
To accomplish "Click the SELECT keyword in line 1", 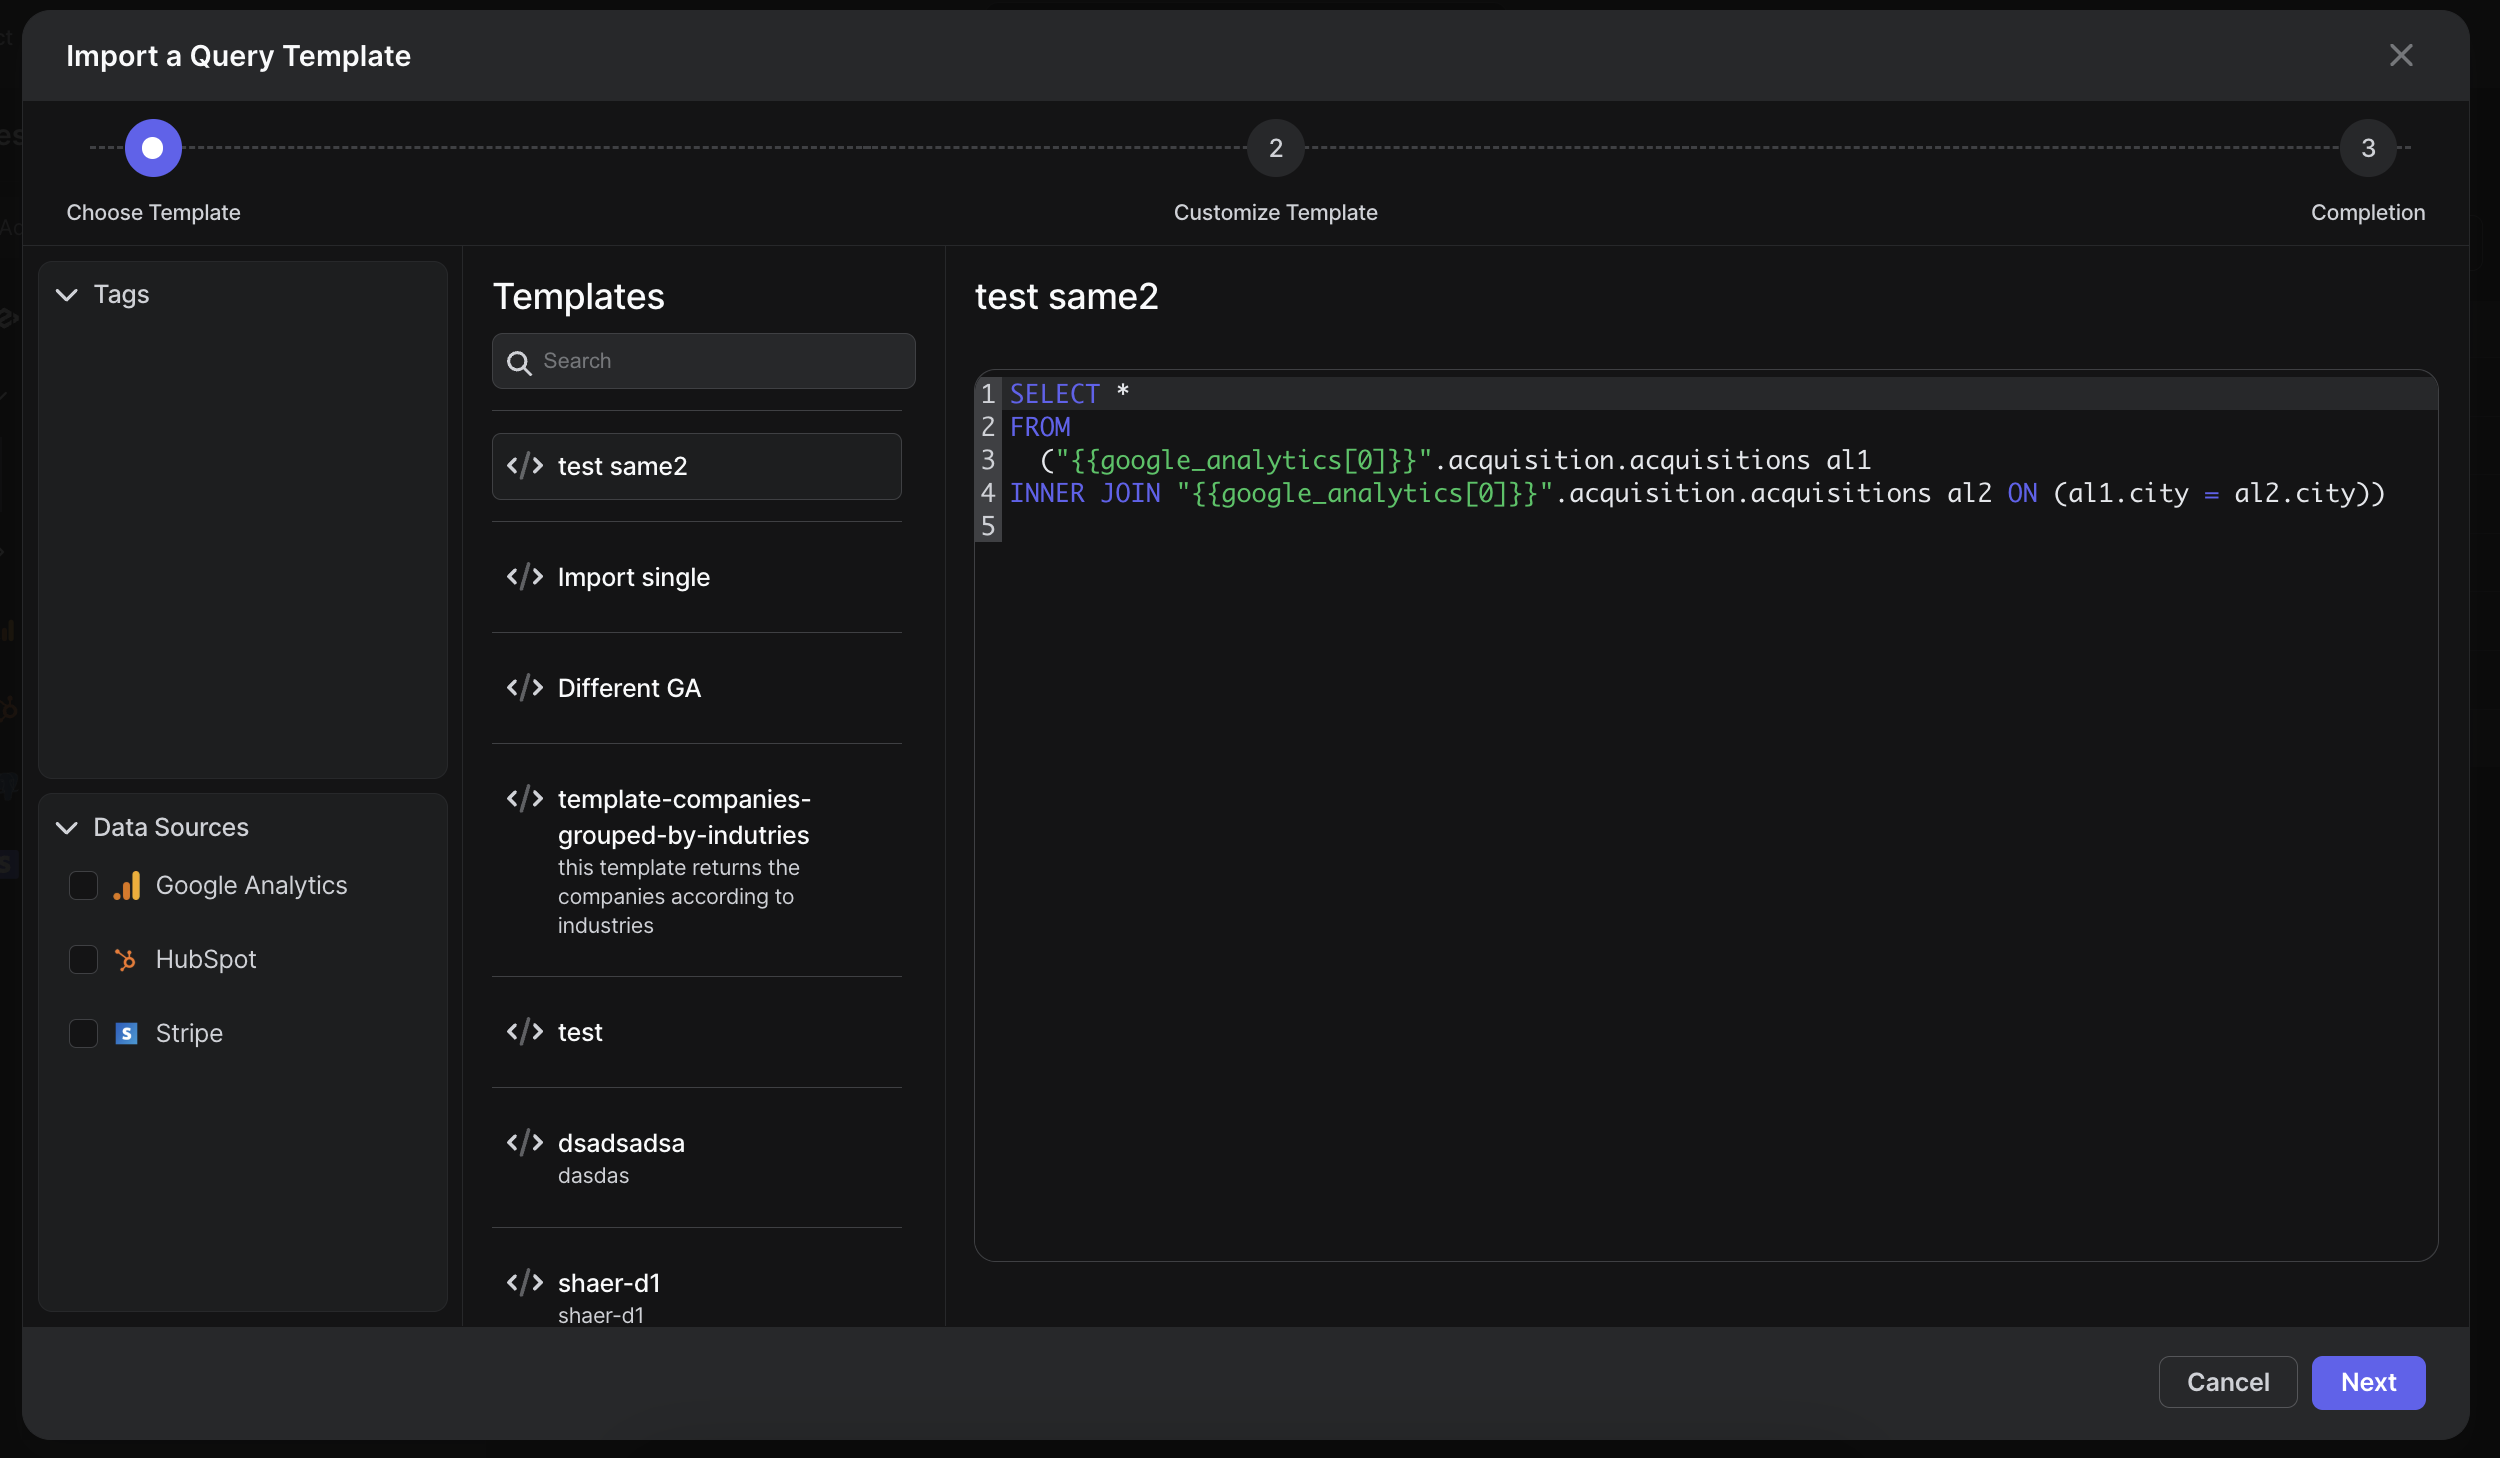I will (1054, 394).
